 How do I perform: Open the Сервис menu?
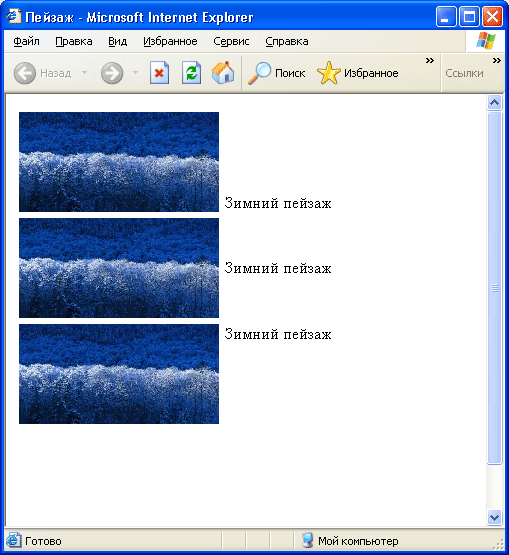pyautogui.click(x=231, y=41)
